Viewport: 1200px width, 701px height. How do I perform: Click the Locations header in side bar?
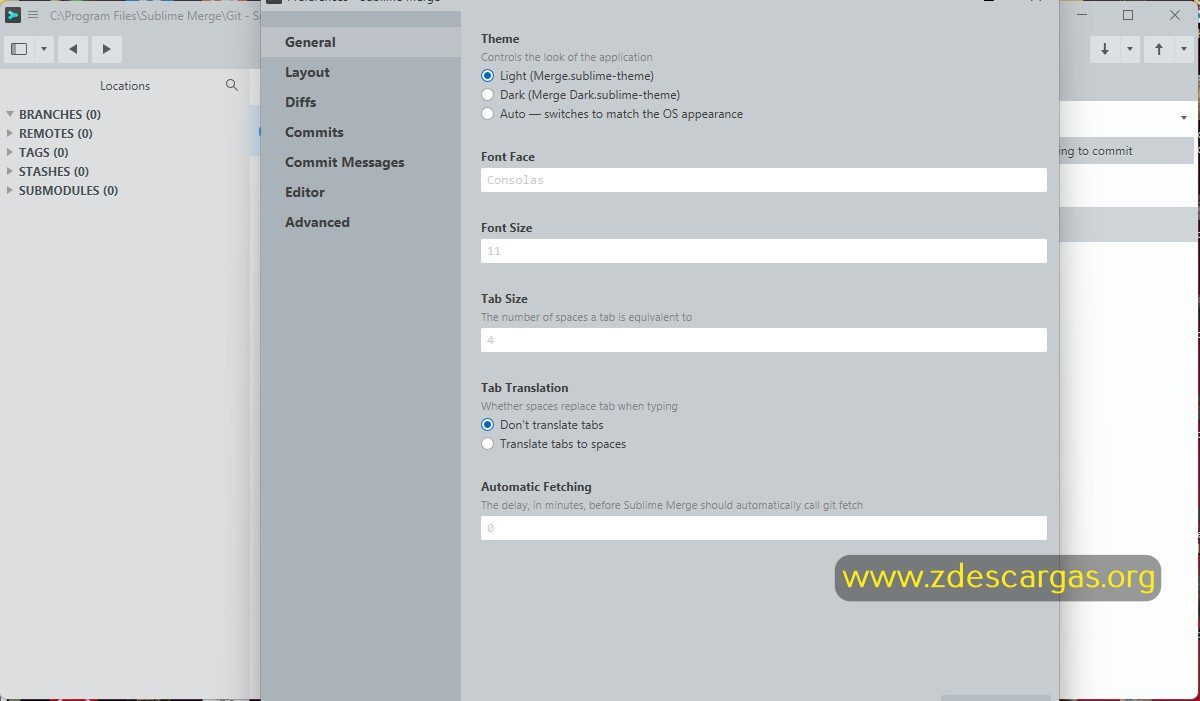(125, 86)
